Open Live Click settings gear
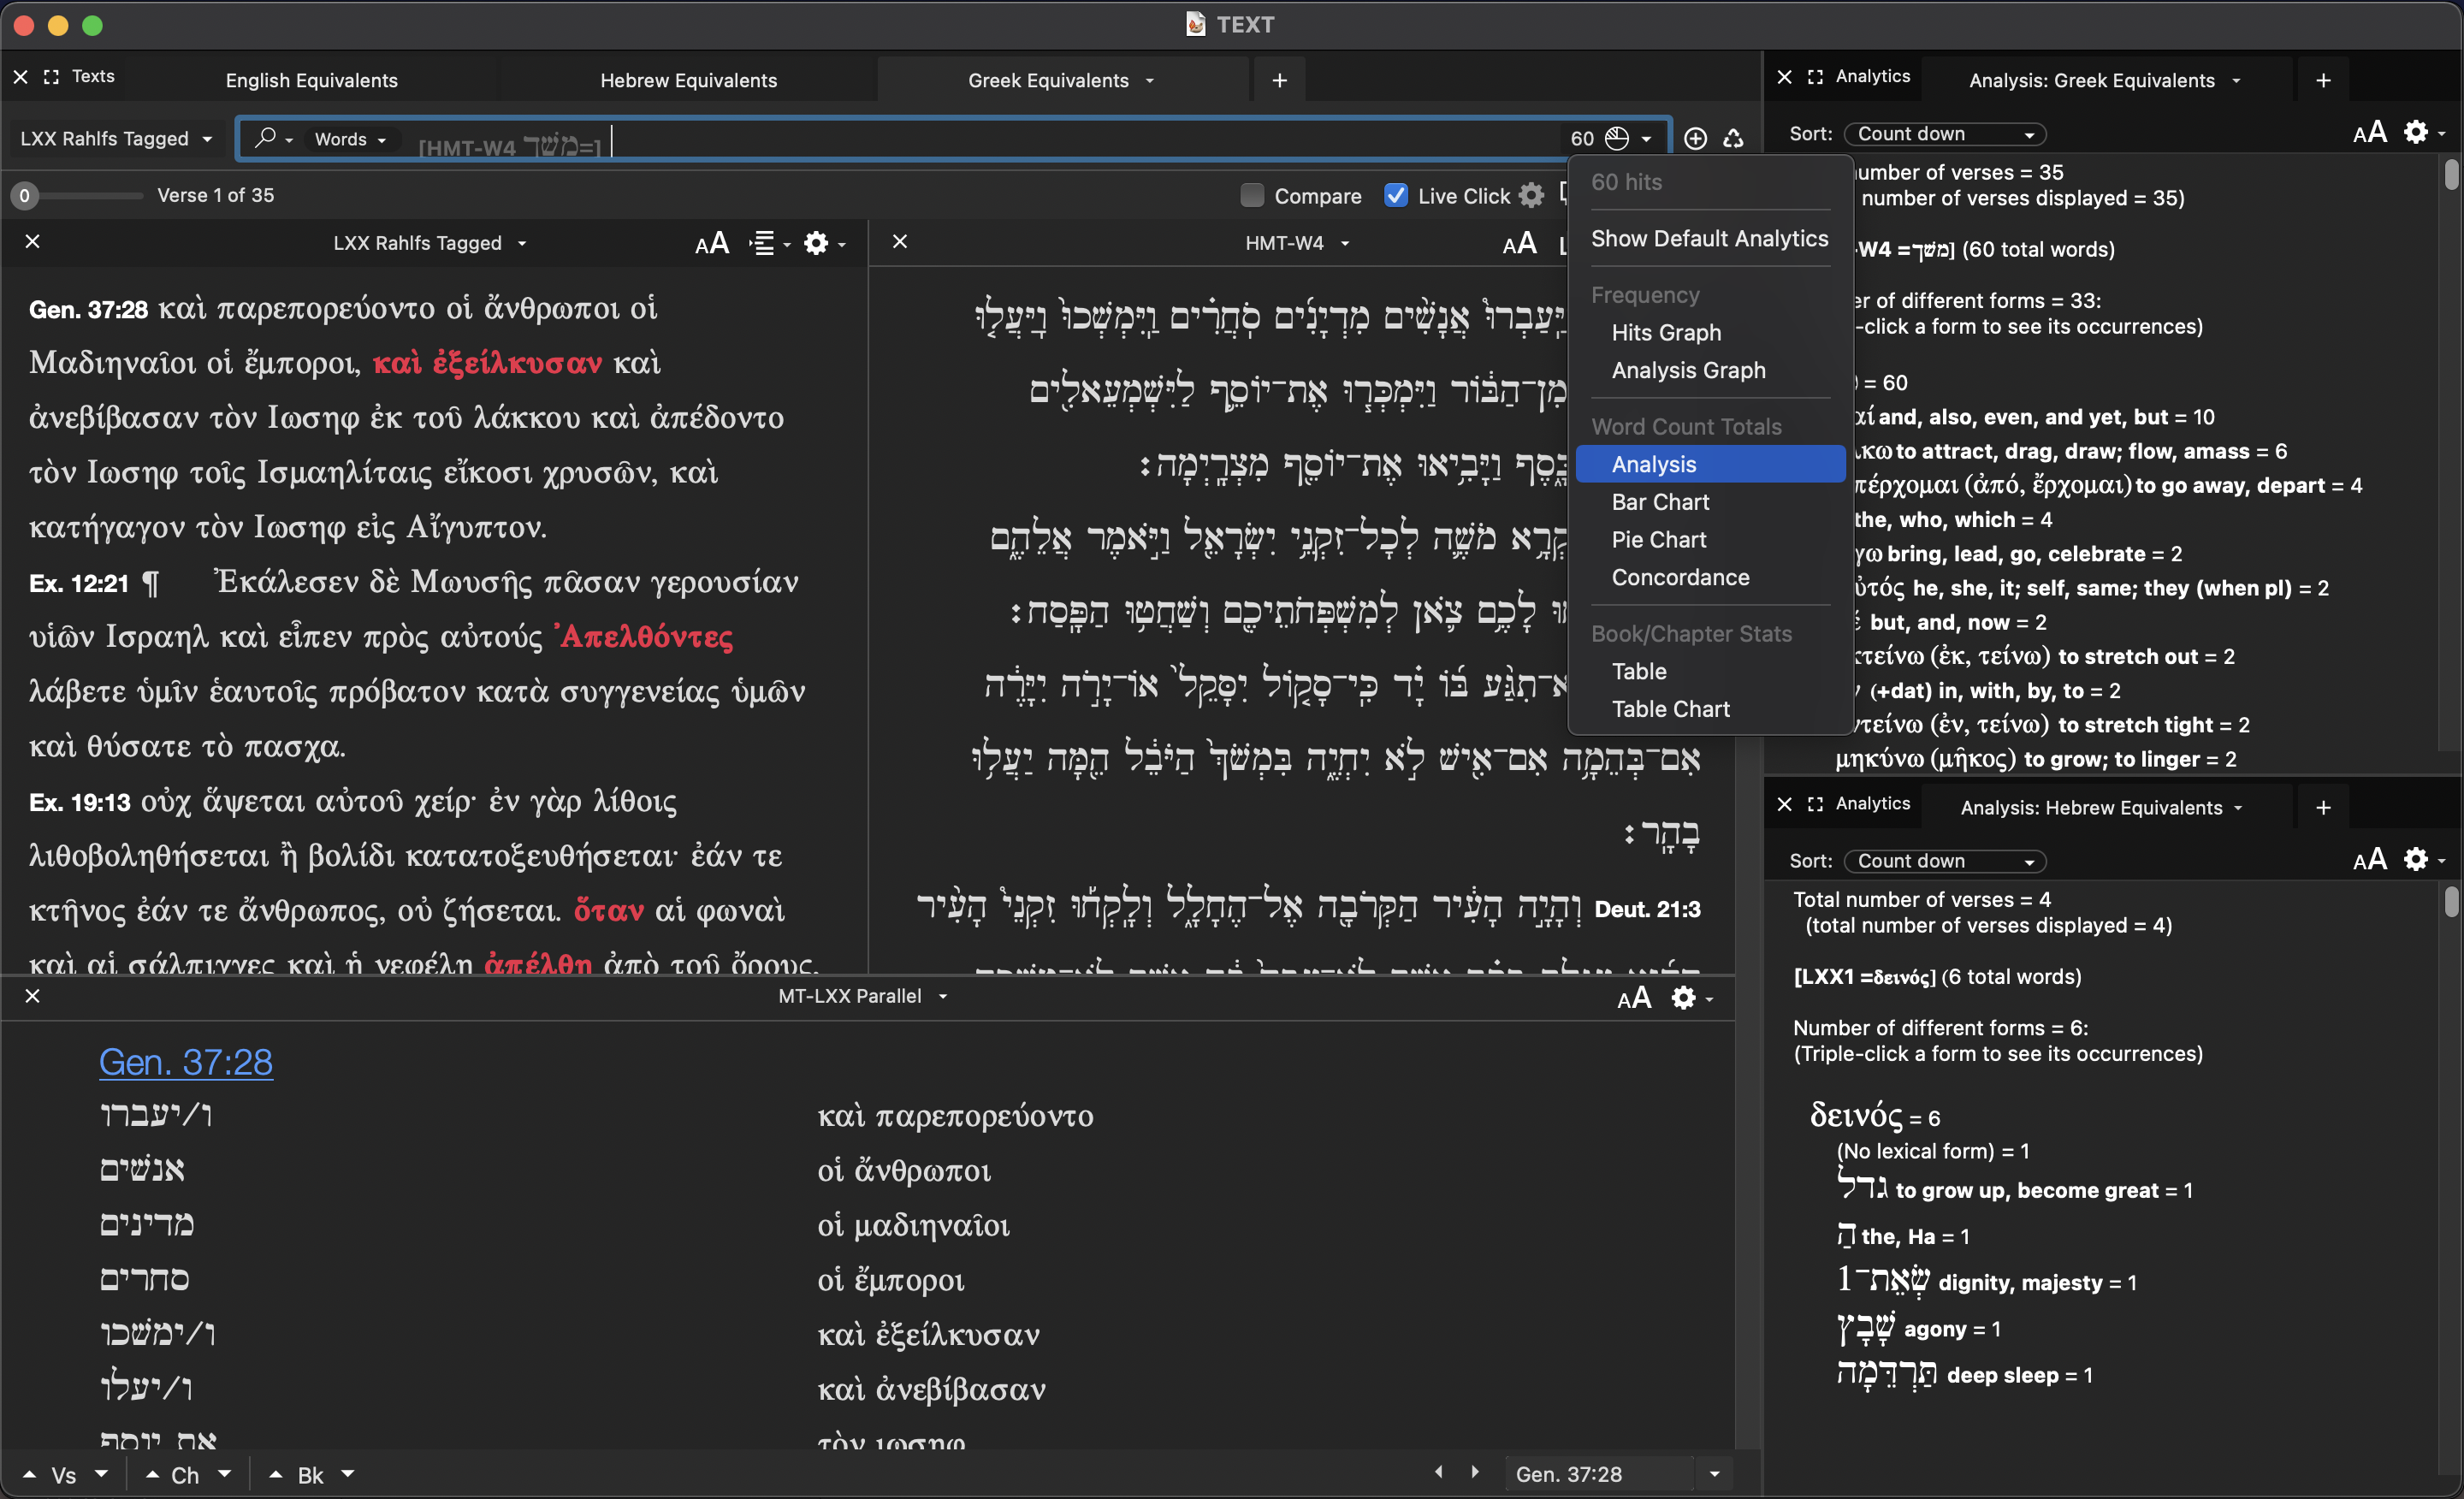2464x1499 pixels. 1533,195
